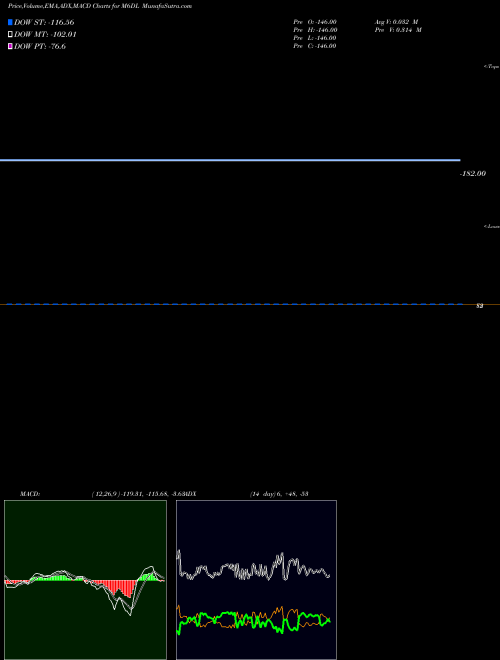Click the 'MACD:' heading label
The image size is (500, 660).
pyautogui.click(x=30, y=494)
